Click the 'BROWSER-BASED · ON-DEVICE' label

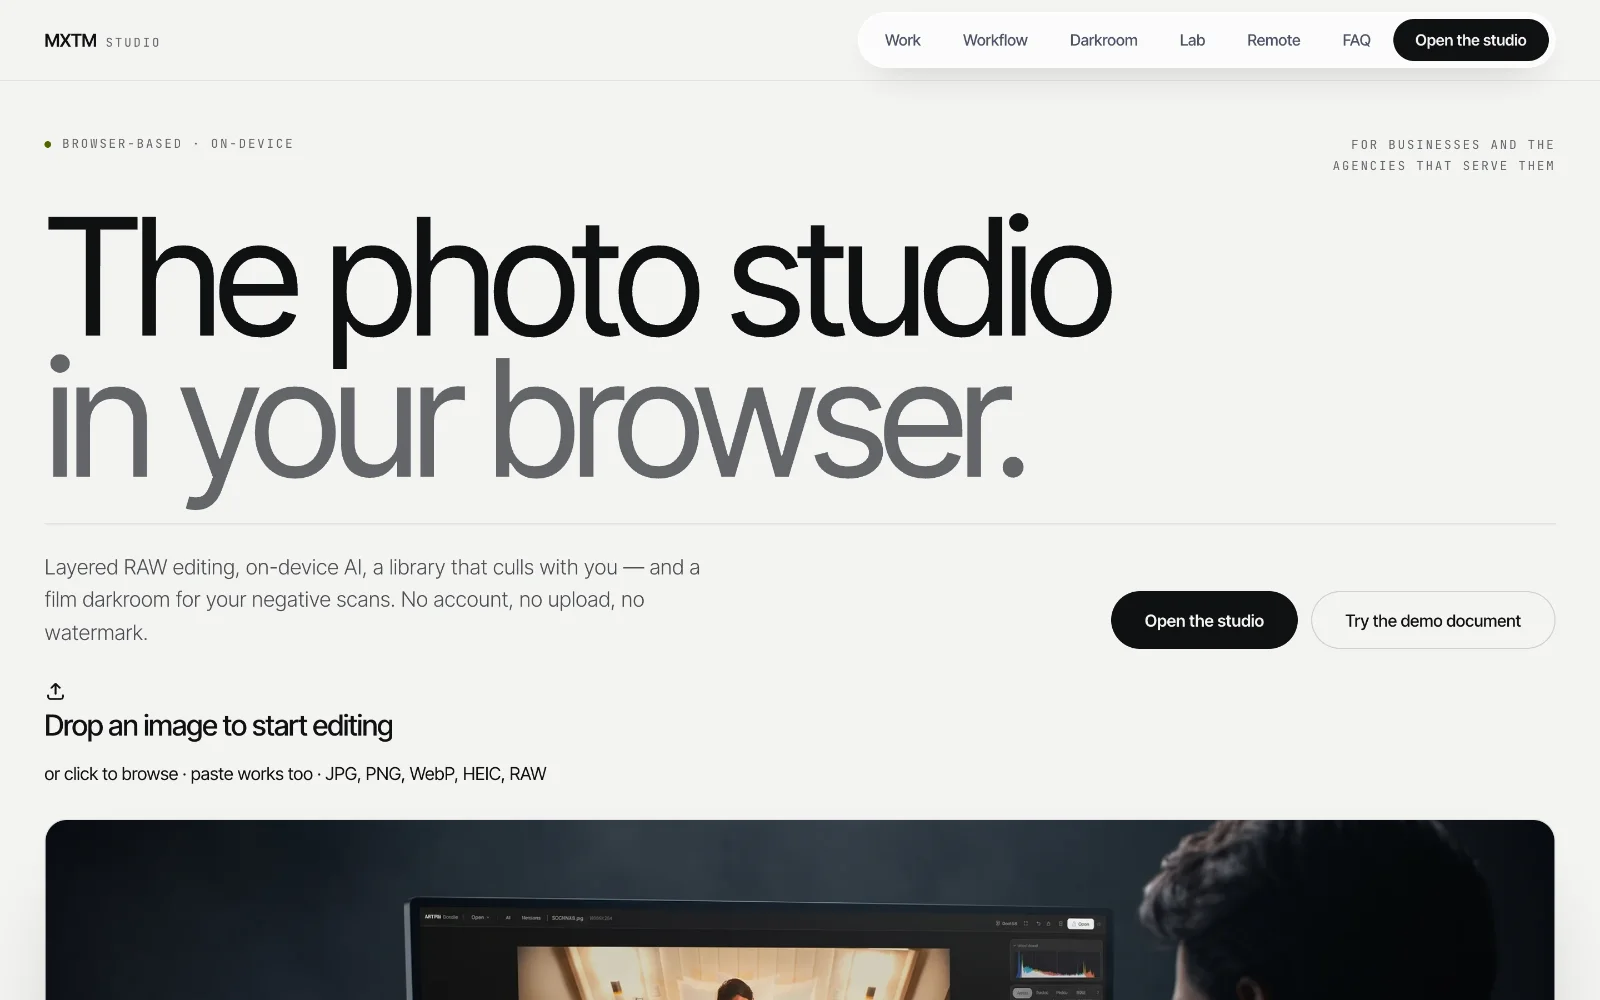169,144
